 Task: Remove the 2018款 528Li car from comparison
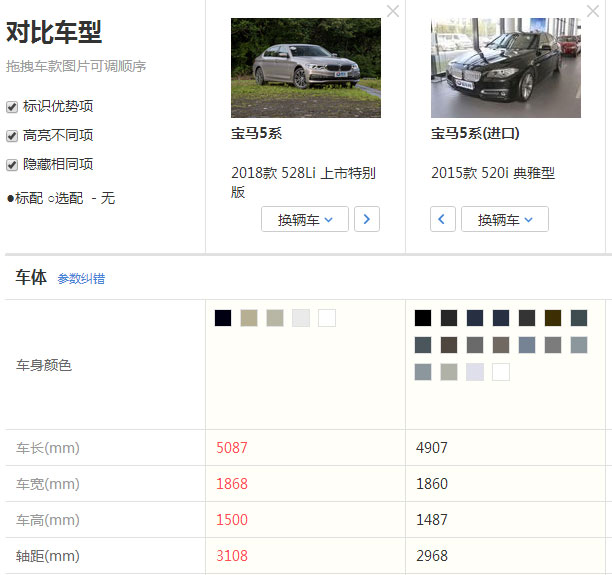click(393, 11)
